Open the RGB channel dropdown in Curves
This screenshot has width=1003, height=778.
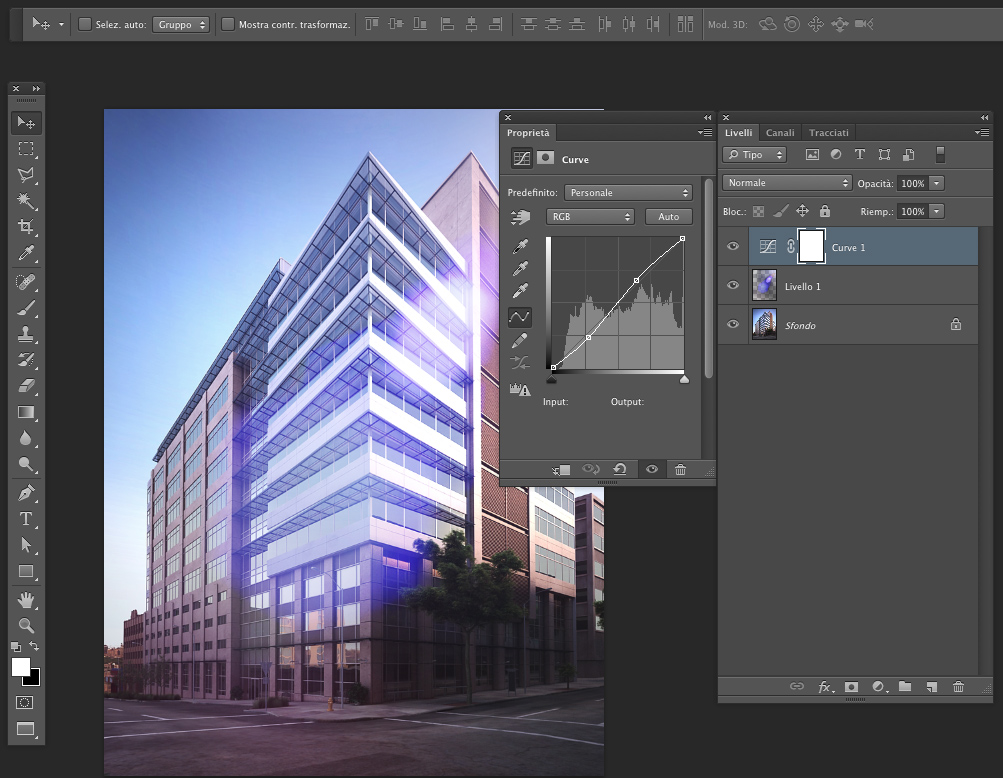click(x=590, y=216)
